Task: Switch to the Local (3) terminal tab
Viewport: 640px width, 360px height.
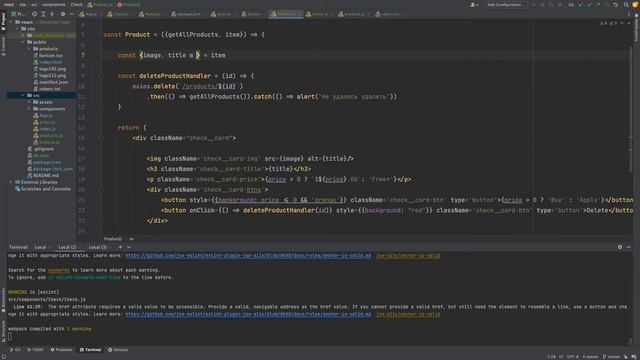Action: click(98, 247)
